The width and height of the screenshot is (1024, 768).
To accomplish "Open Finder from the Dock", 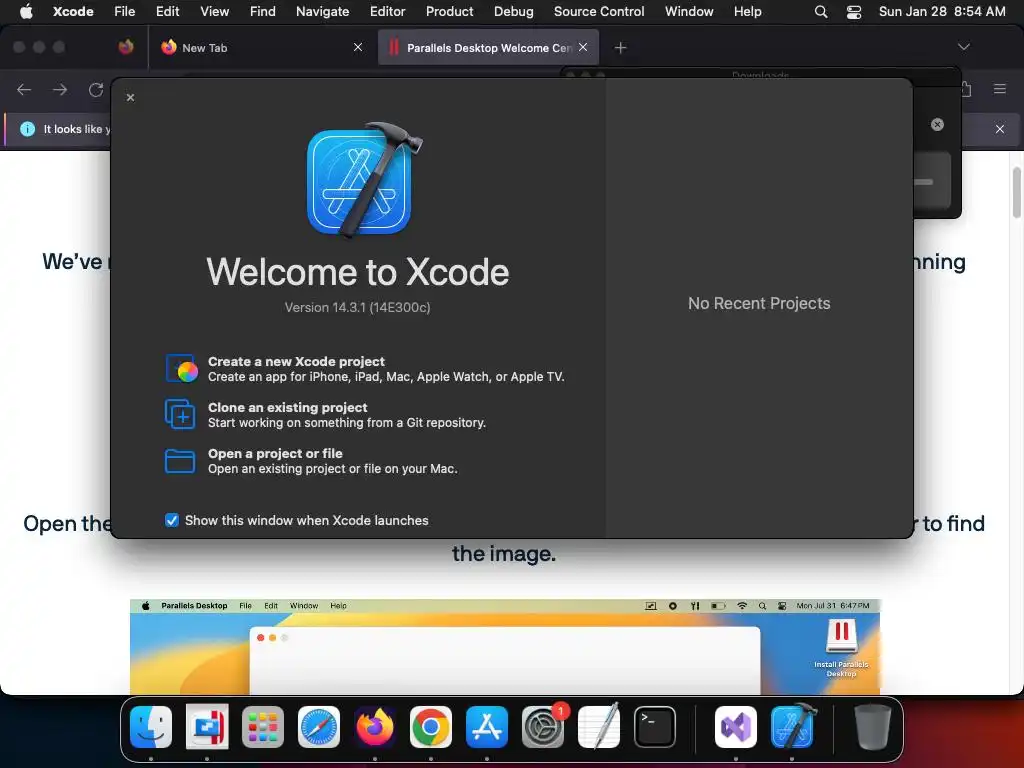I will tap(151, 726).
